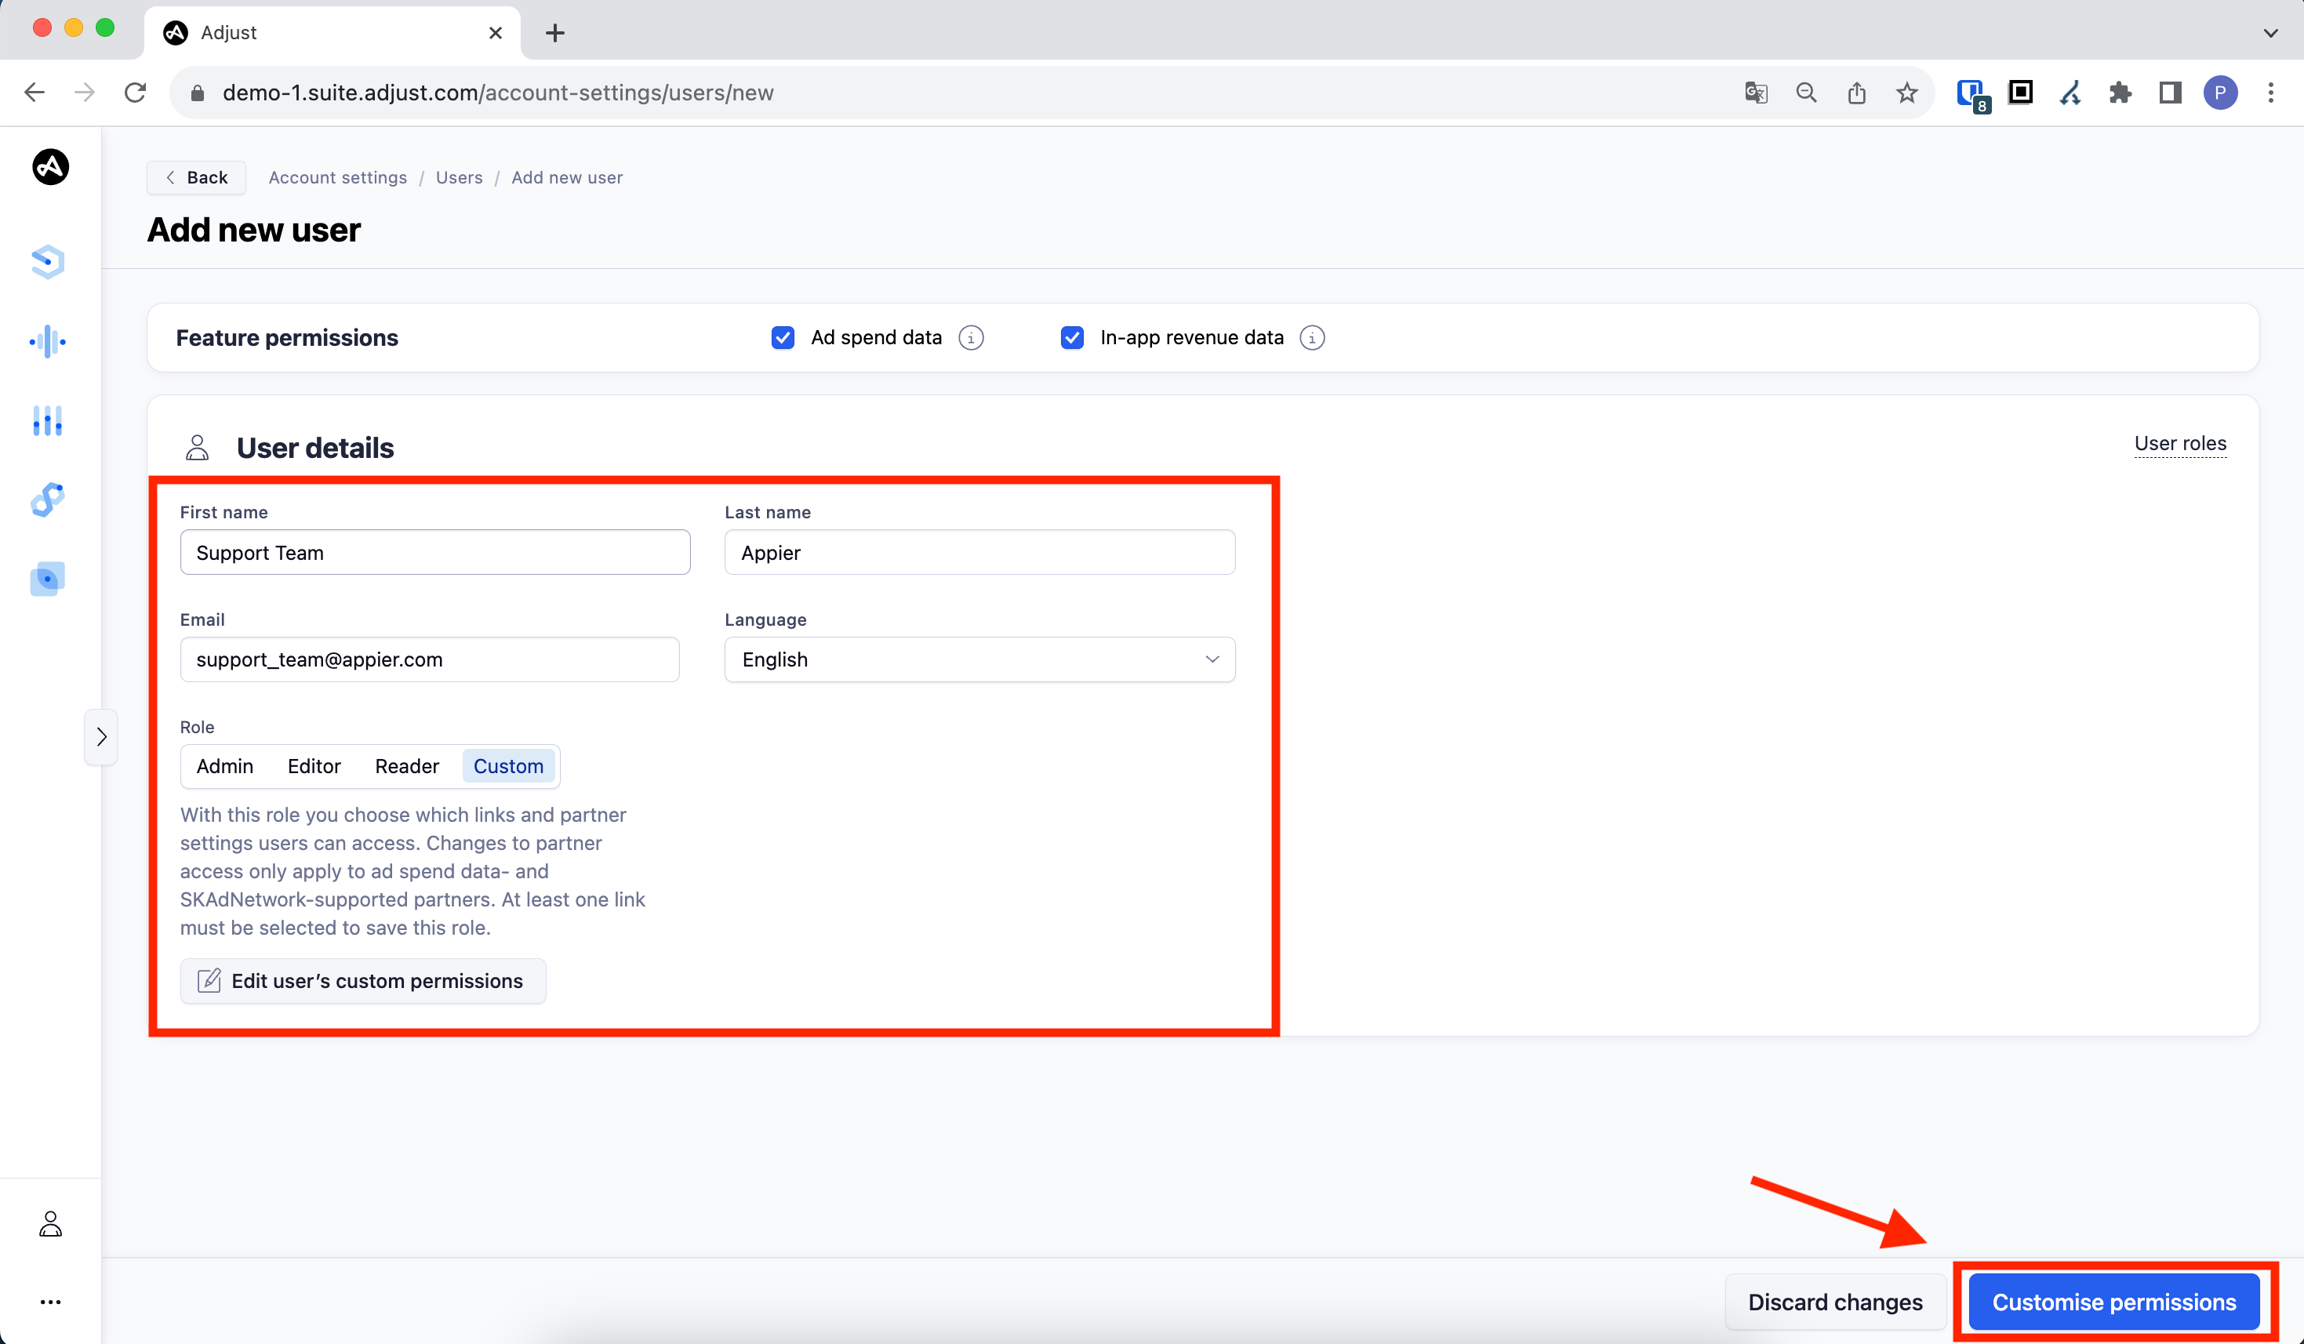Open the three-dots more menu in the sidebar
The width and height of the screenshot is (2304, 1344).
(50, 1302)
